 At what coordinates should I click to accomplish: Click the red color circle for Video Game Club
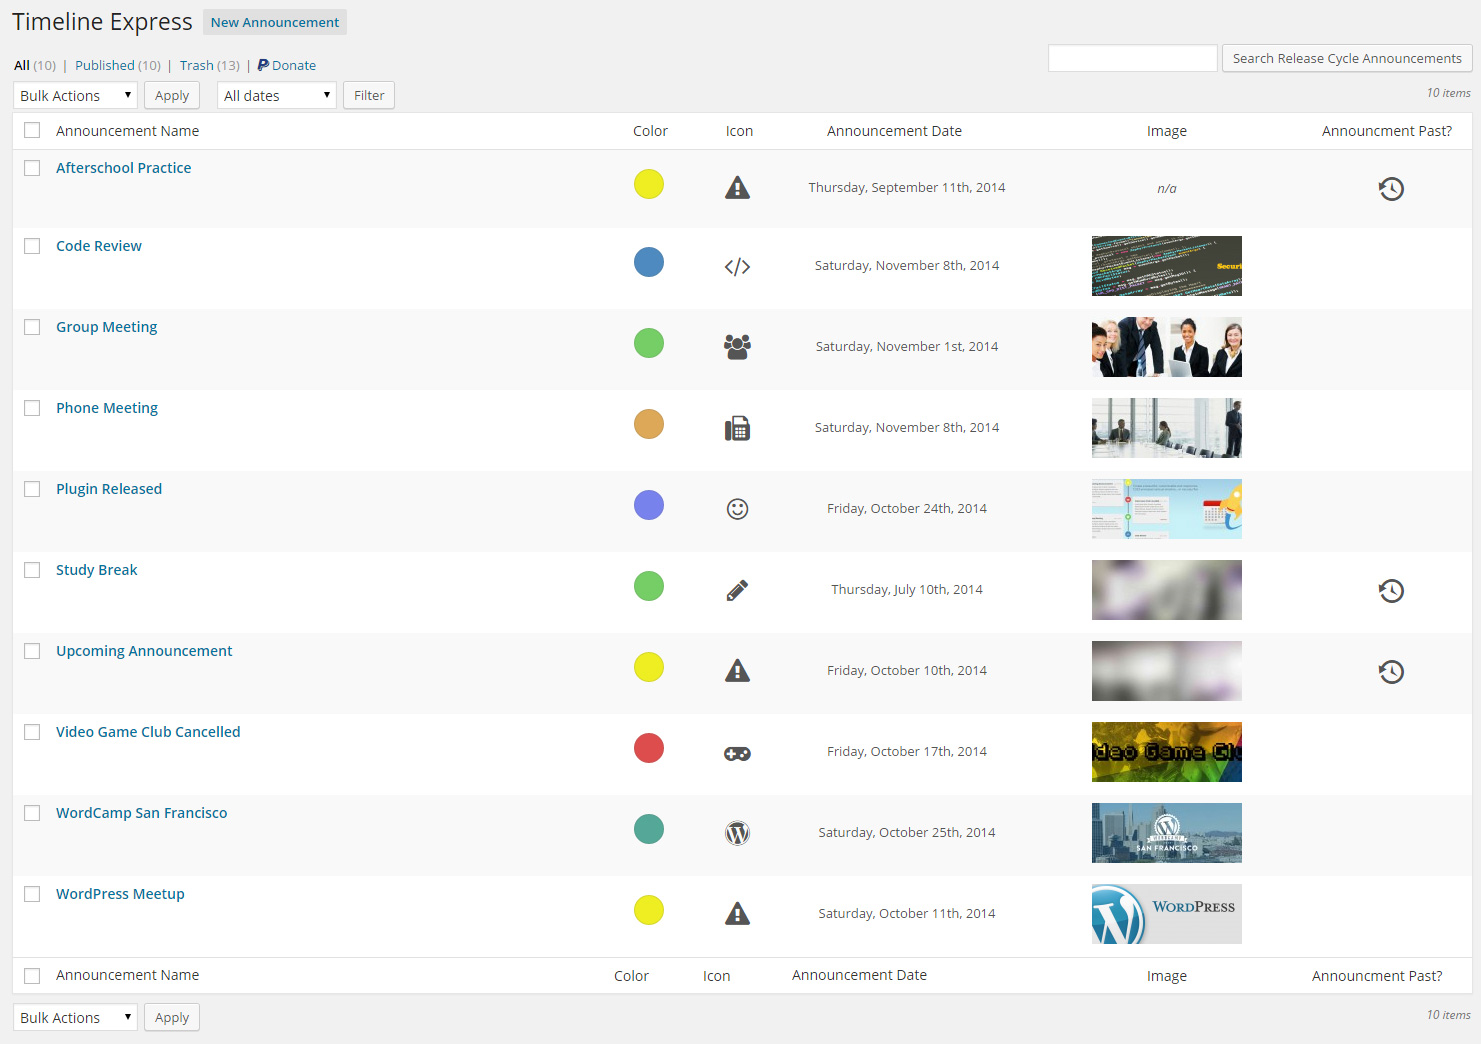649,748
